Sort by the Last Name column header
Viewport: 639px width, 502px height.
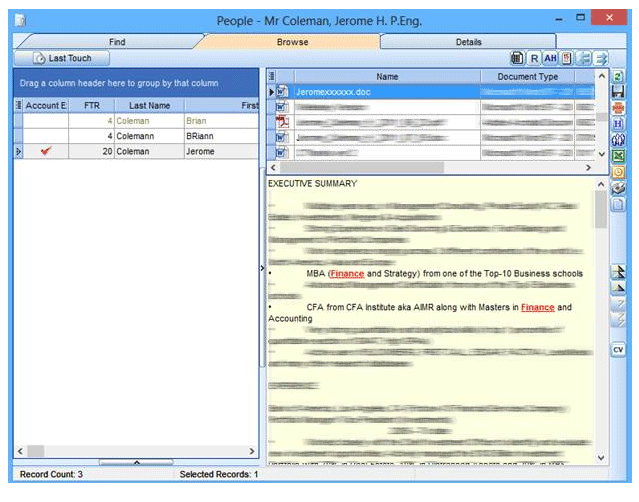[150, 106]
